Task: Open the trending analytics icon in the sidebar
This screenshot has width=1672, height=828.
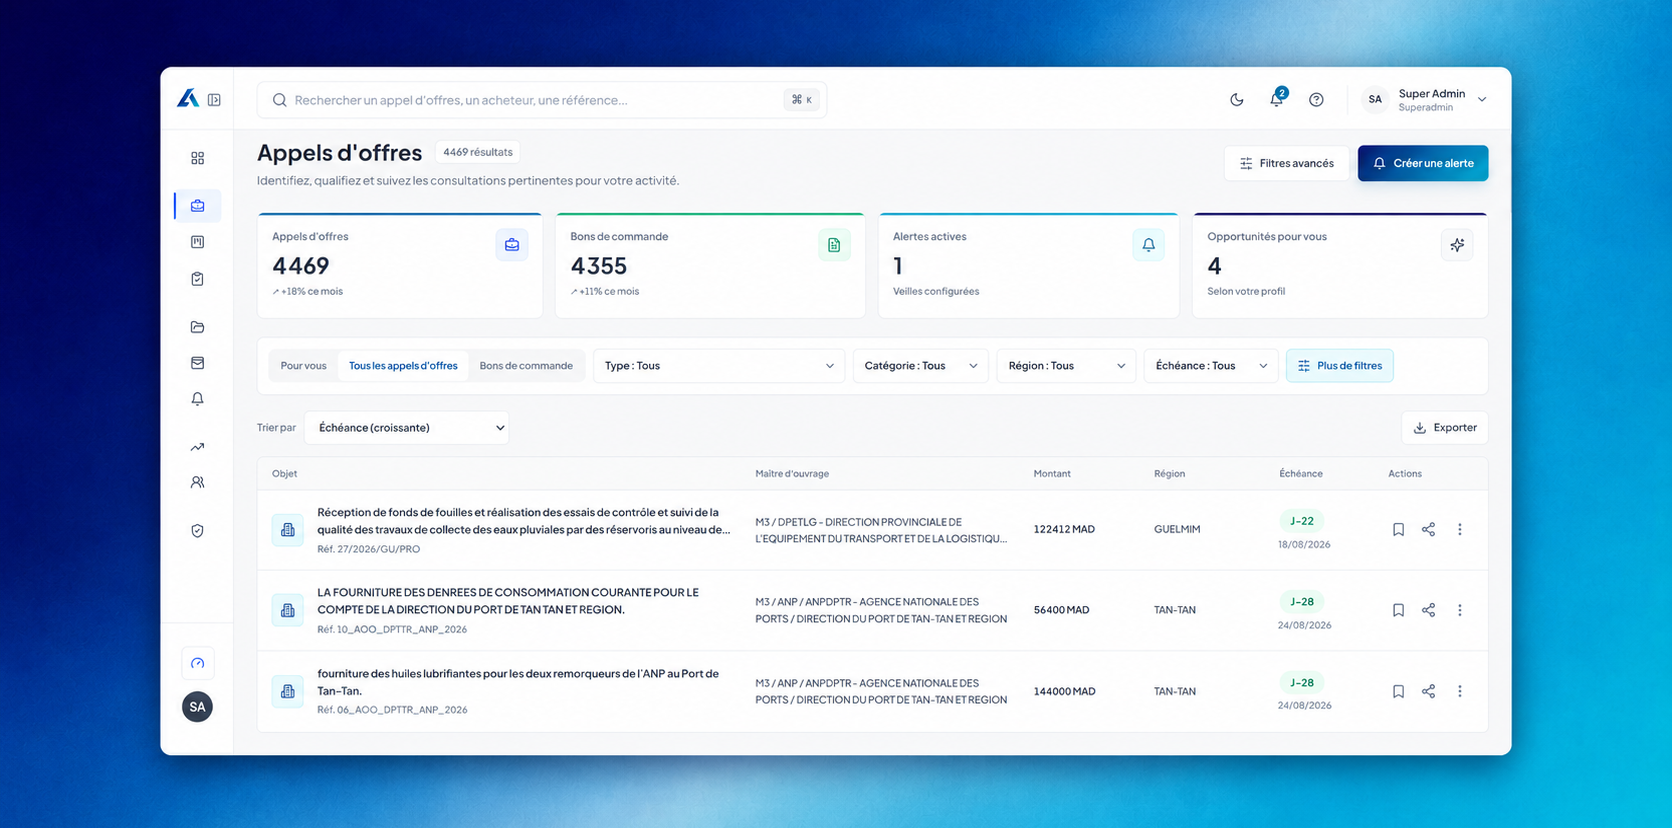Action: [197, 447]
